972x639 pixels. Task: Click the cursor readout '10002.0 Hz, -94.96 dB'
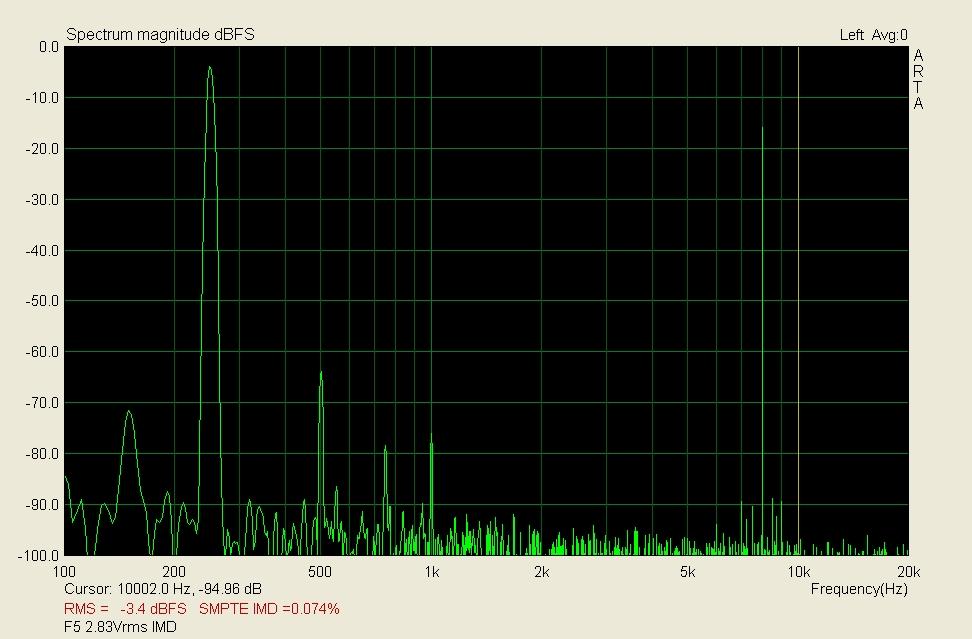pyautogui.click(x=189, y=589)
